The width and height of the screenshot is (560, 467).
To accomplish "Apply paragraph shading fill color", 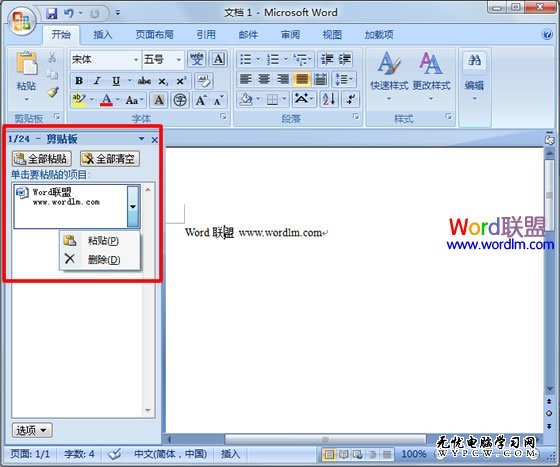I will pos(246,99).
